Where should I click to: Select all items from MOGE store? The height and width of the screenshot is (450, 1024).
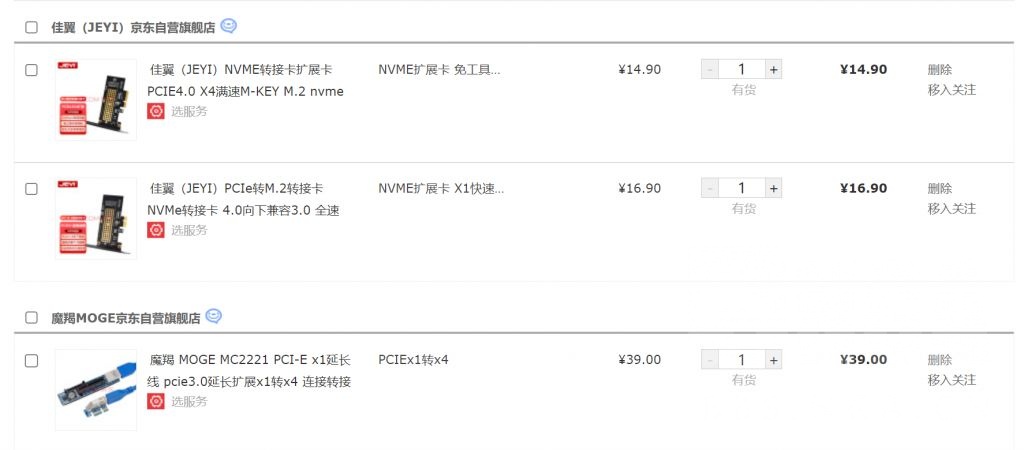[x=31, y=318]
